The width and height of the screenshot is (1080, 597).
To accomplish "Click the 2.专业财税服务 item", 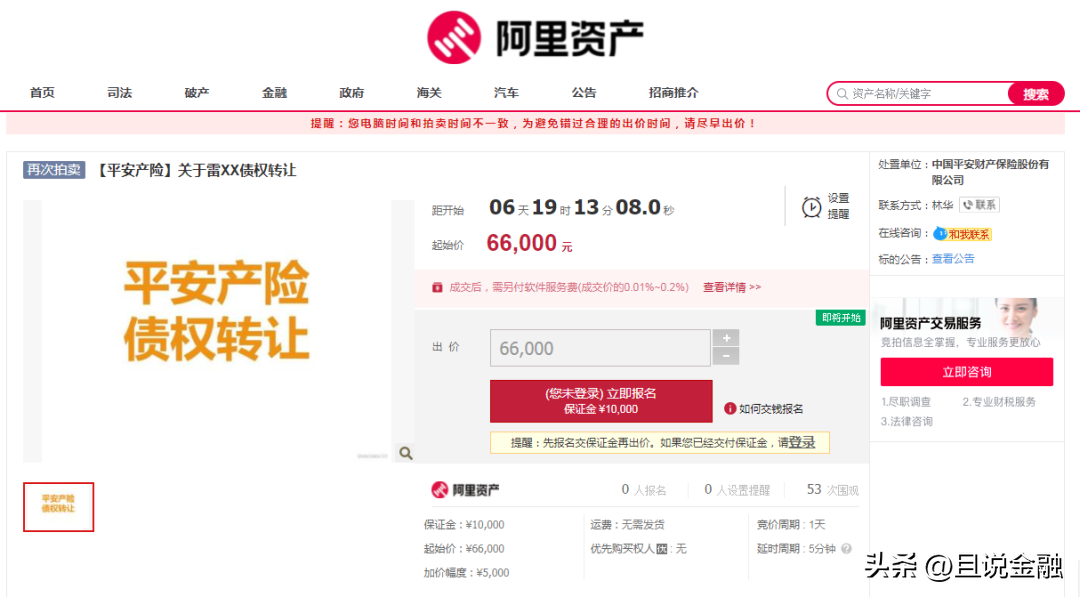I will (999, 401).
